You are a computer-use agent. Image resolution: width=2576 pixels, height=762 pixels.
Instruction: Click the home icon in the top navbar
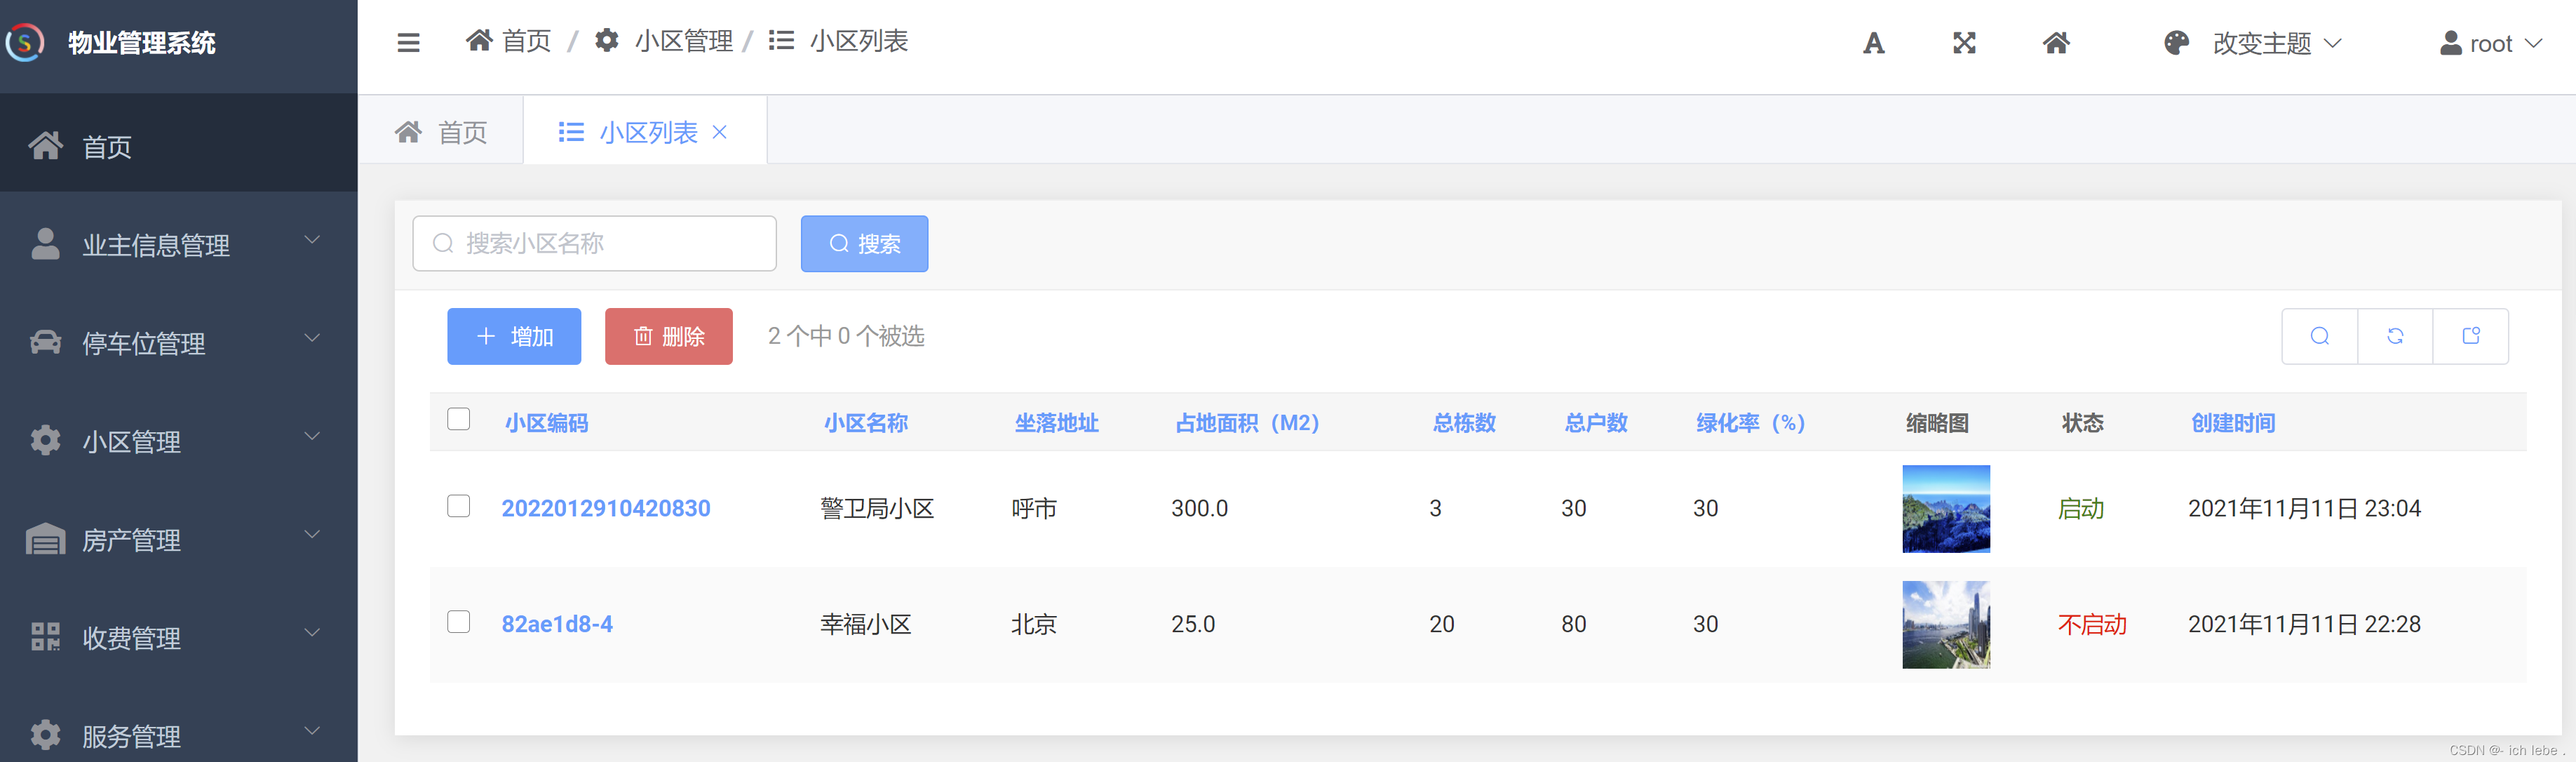[2057, 43]
